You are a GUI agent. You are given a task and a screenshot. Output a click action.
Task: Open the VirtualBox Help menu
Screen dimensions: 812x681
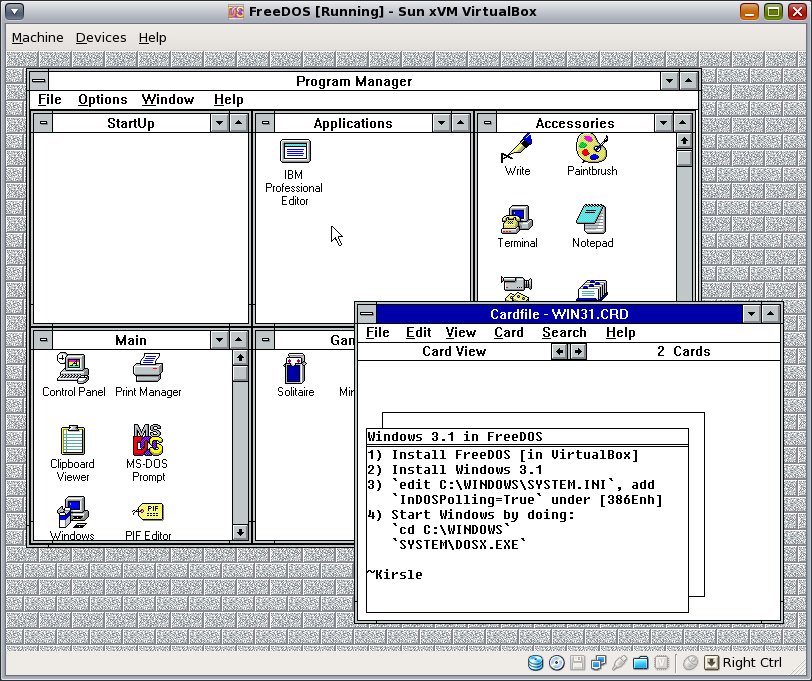(x=152, y=38)
